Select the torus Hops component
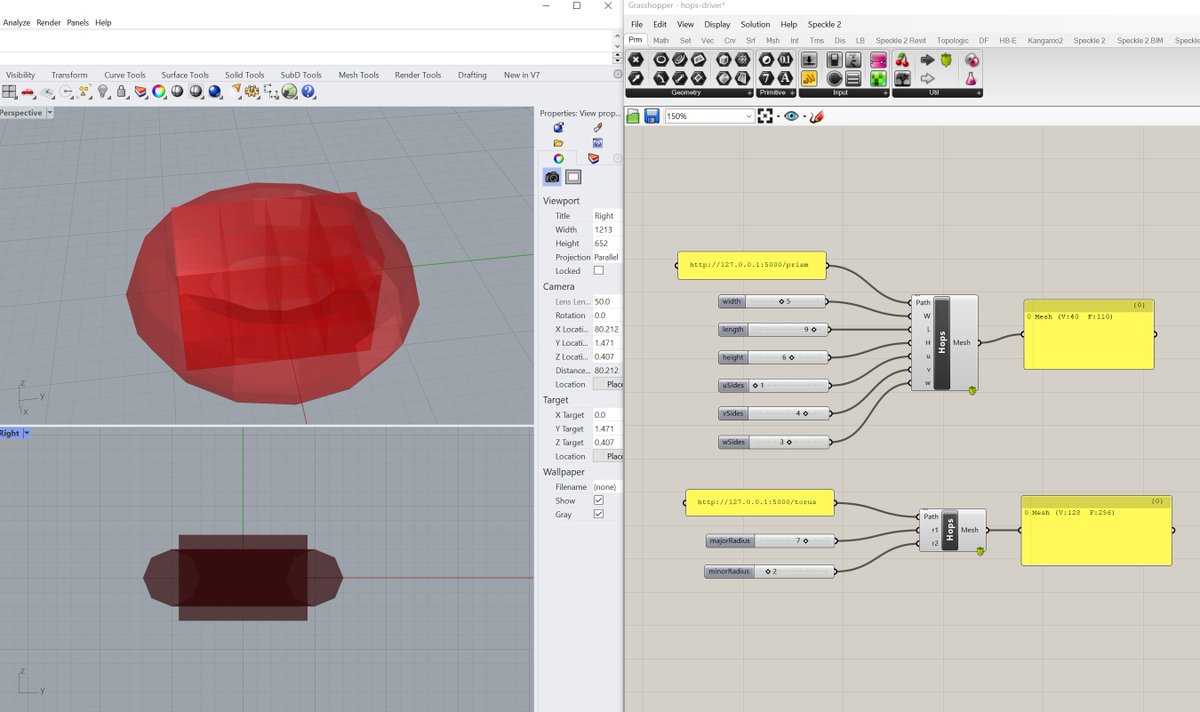Image resolution: width=1200 pixels, height=712 pixels. pos(952,530)
